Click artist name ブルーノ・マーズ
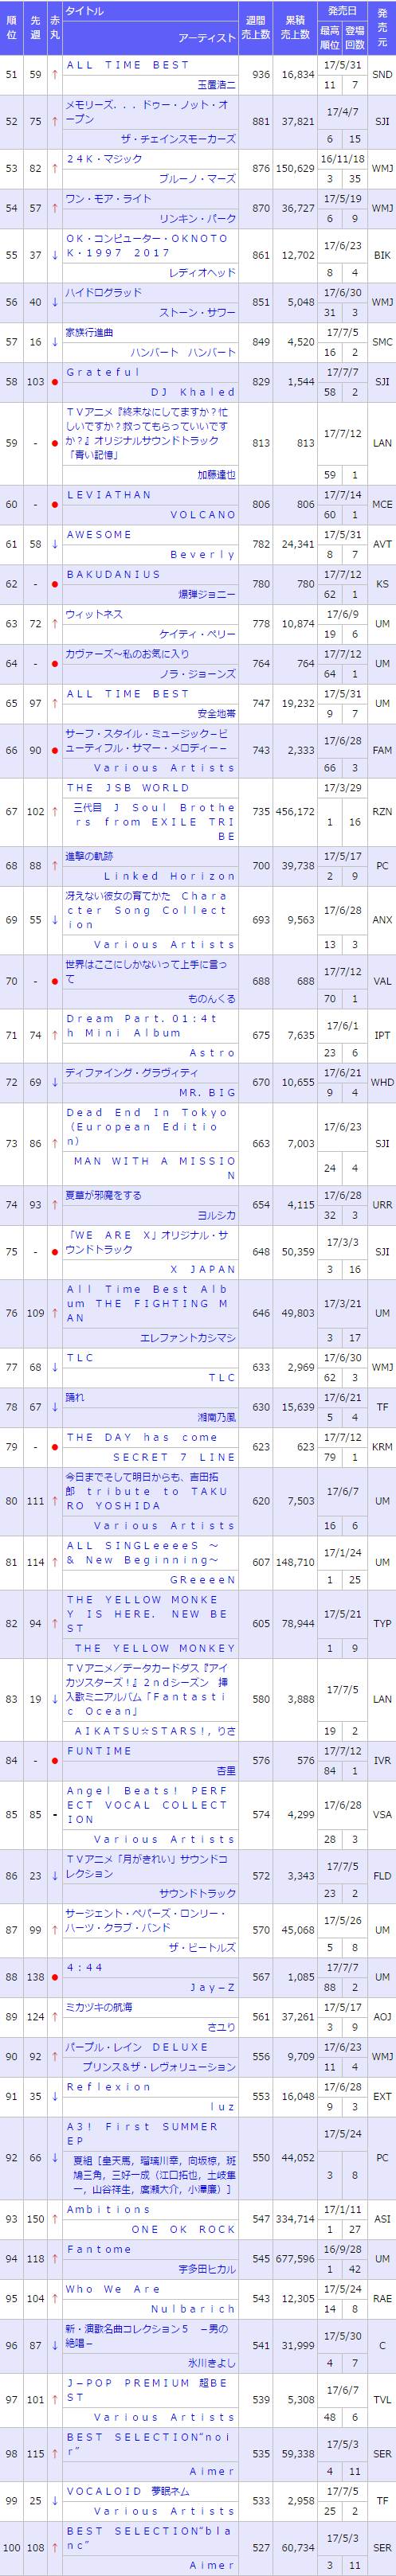This screenshot has width=396, height=2576. tap(198, 179)
